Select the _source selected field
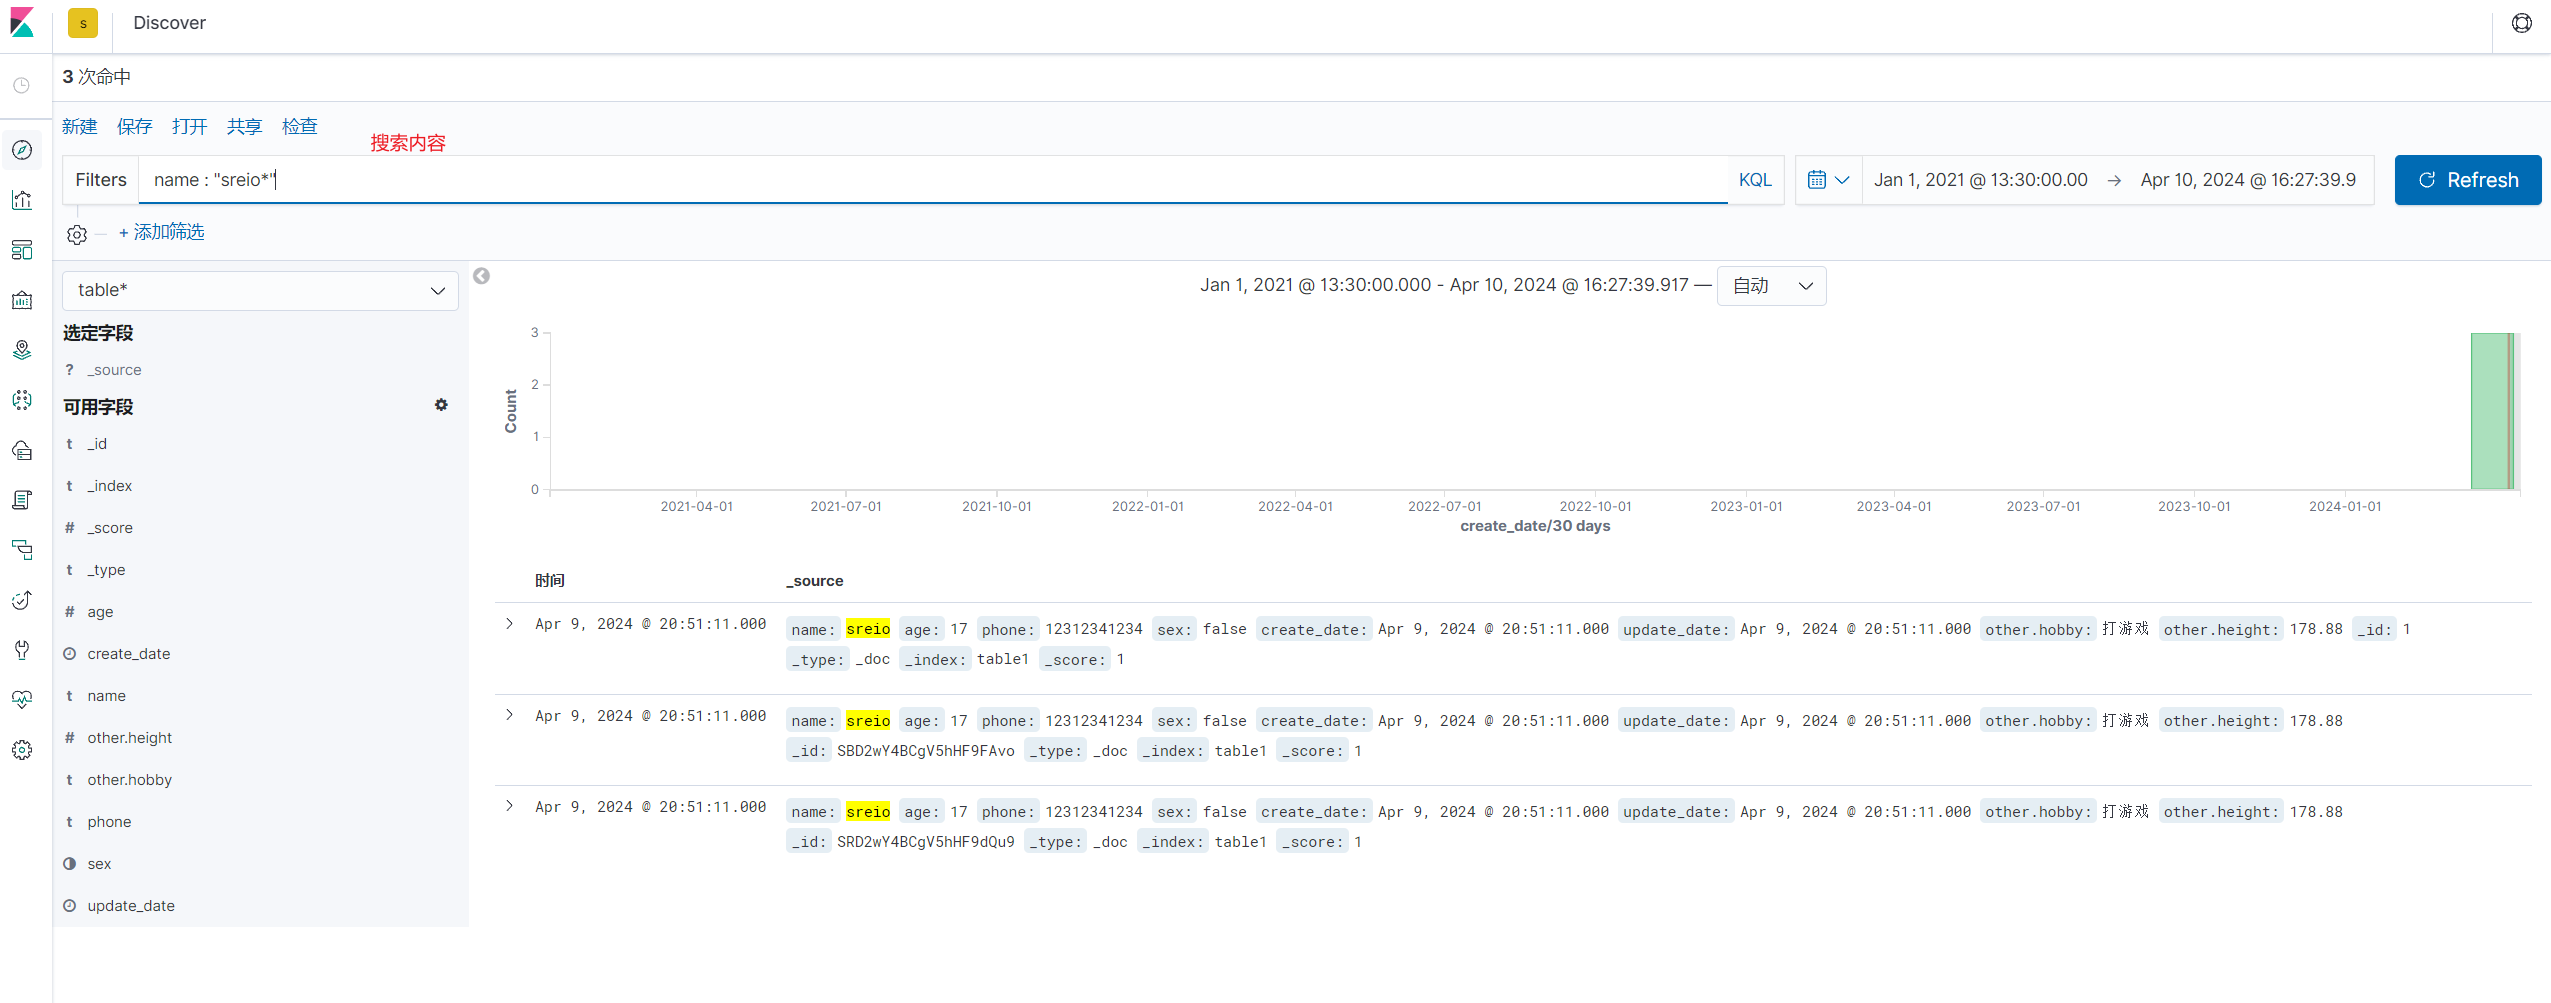This screenshot has height=1003, width=2551. pyautogui.click(x=114, y=370)
